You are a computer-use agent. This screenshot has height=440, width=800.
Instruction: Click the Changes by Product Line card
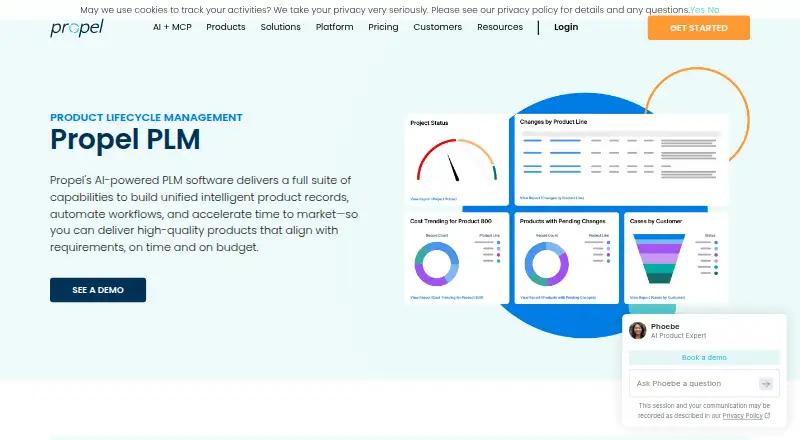coord(621,160)
